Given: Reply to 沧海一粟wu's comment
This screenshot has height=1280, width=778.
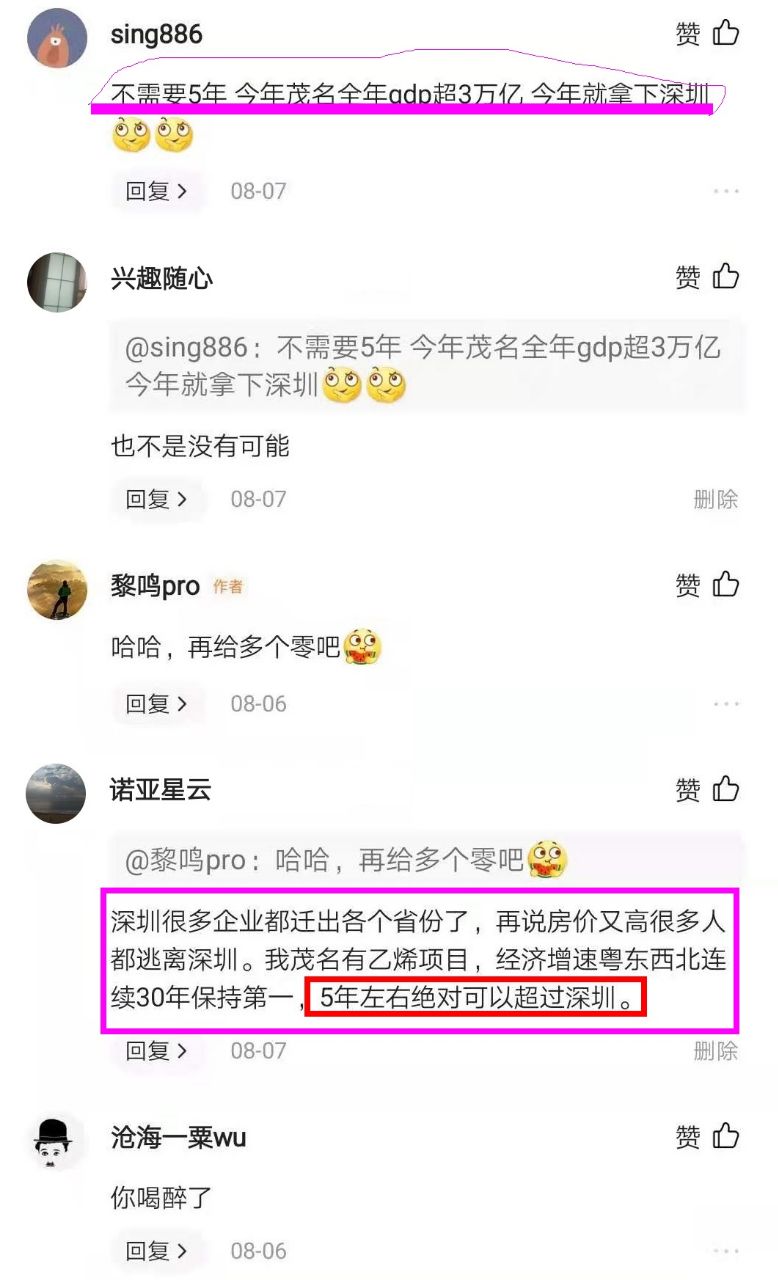Looking at the screenshot, I should pyautogui.click(x=157, y=1250).
